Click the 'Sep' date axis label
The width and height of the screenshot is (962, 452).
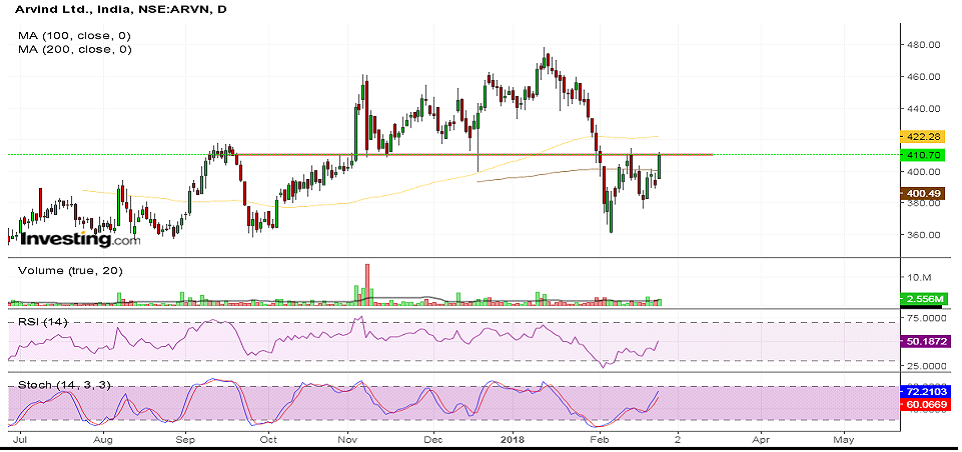point(185,440)
